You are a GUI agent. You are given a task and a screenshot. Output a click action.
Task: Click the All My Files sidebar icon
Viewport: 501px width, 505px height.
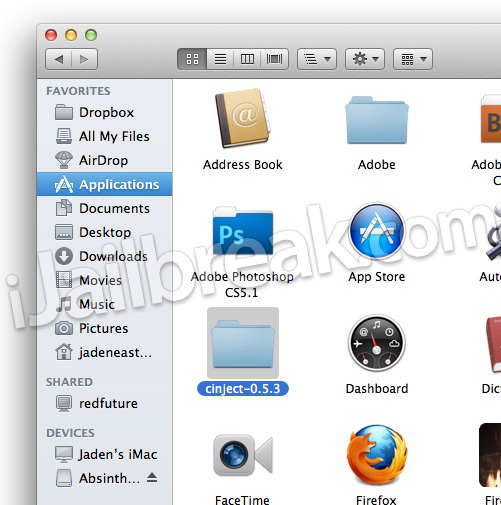coord(64,136)
